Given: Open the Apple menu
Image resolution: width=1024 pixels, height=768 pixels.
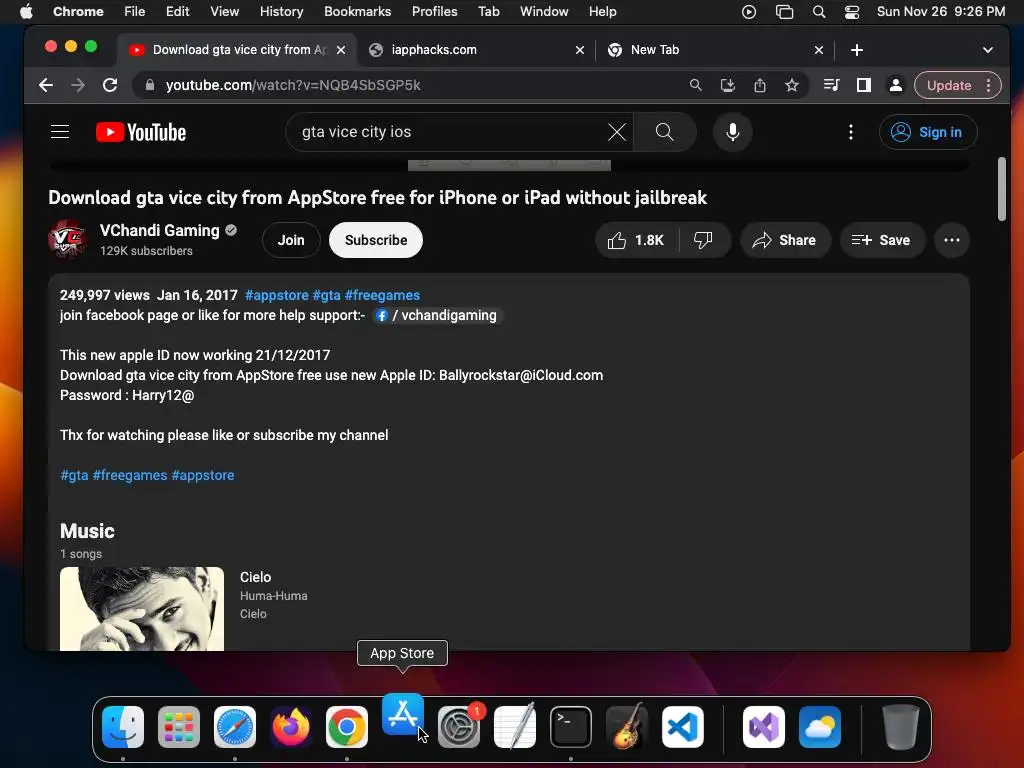Looking at the screenshot, I should [x=26, y=12].
